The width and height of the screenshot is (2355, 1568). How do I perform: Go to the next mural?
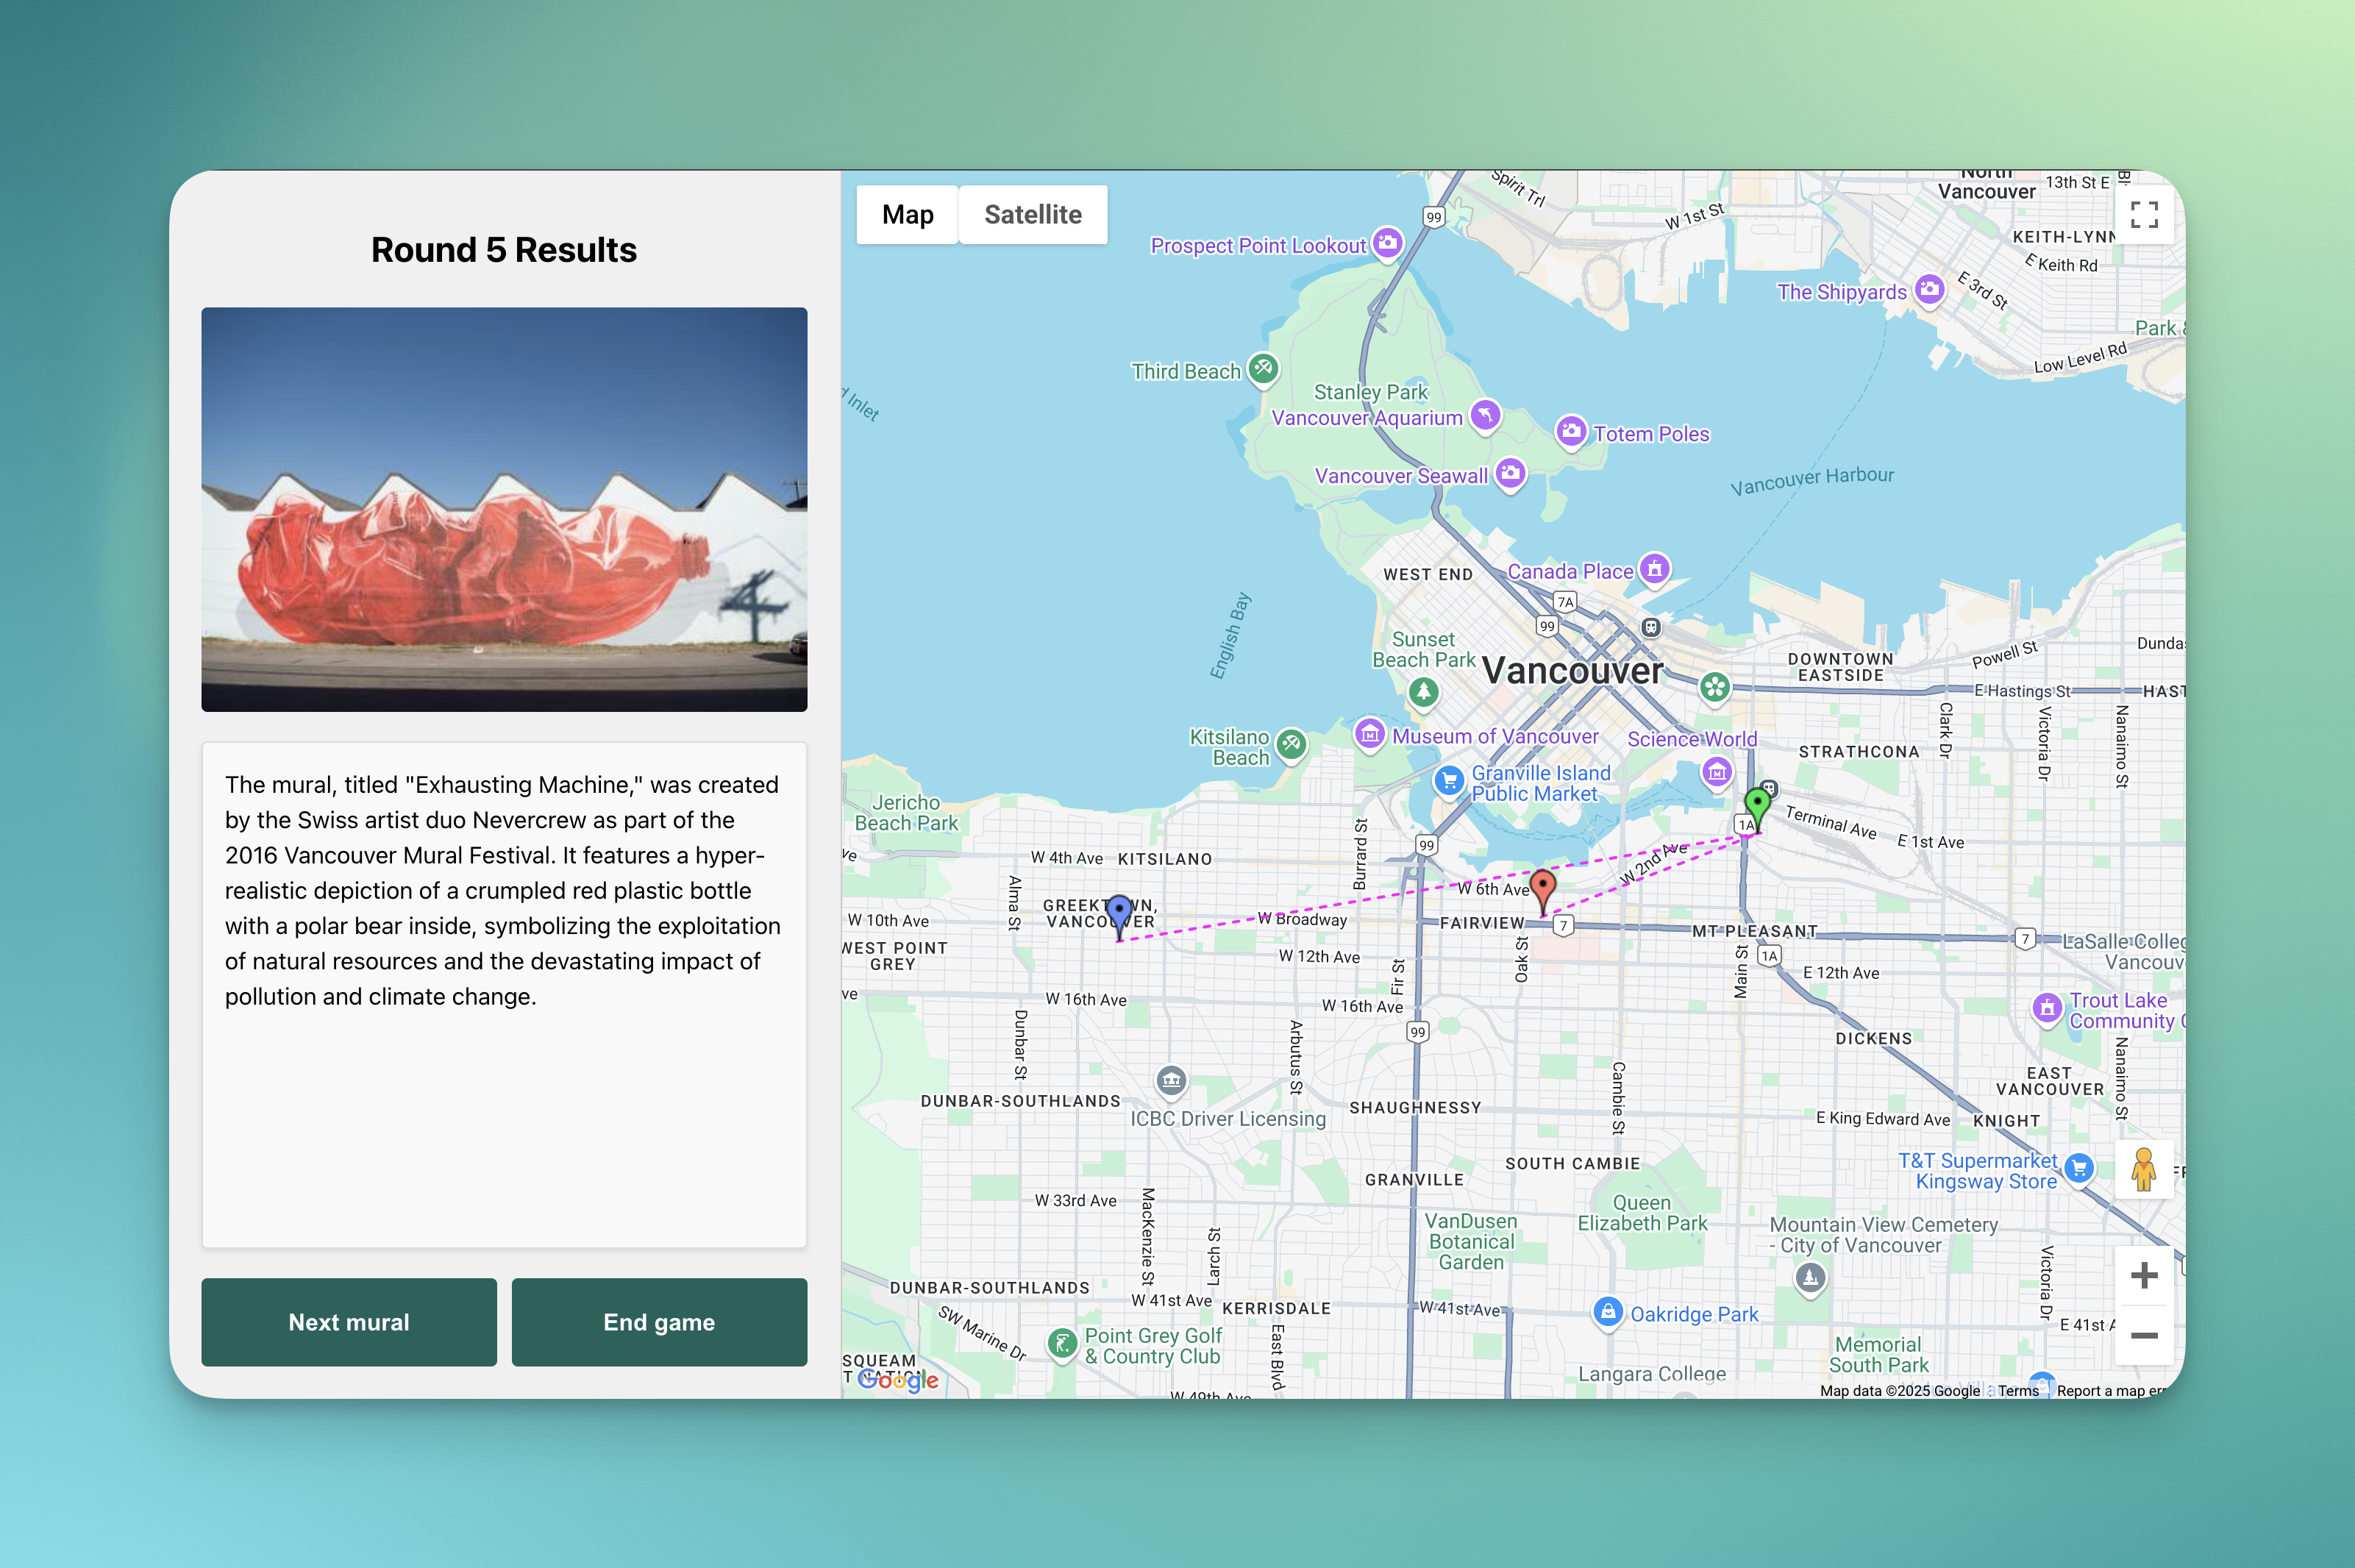coord(349,1322)
